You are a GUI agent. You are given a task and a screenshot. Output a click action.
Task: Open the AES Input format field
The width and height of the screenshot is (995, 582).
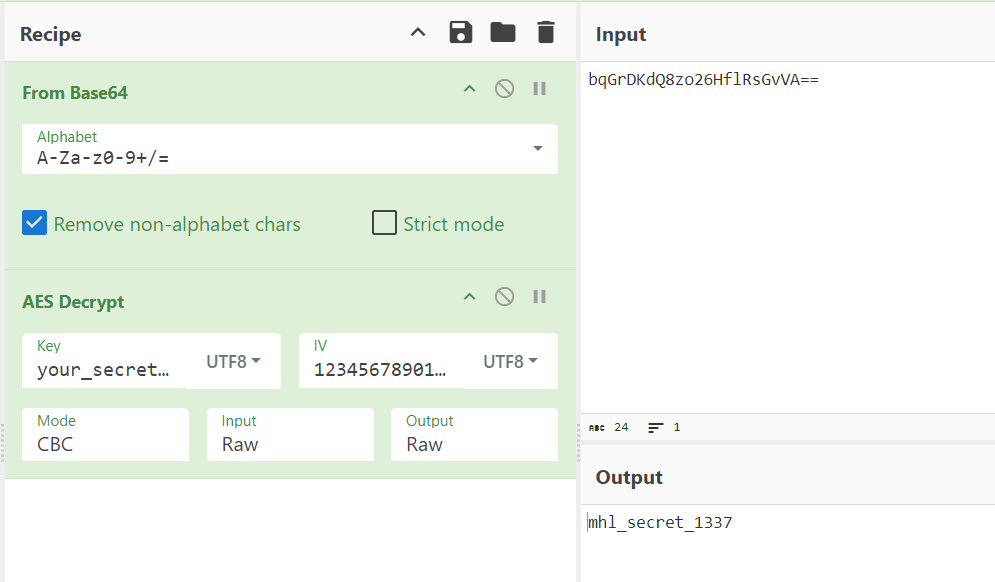coord(289,444)
